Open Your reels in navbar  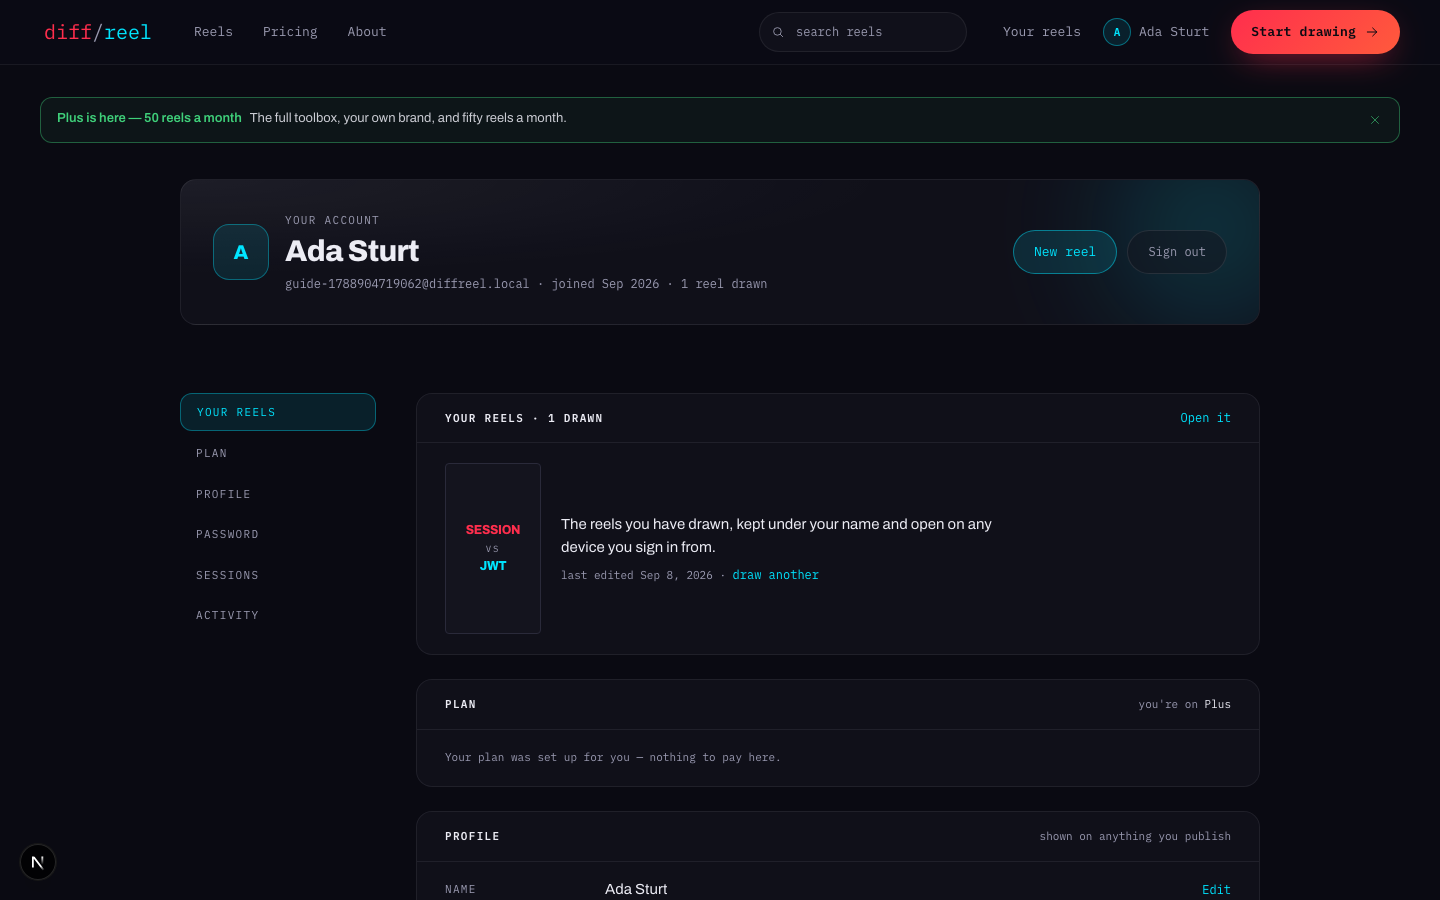(1042, 32)
